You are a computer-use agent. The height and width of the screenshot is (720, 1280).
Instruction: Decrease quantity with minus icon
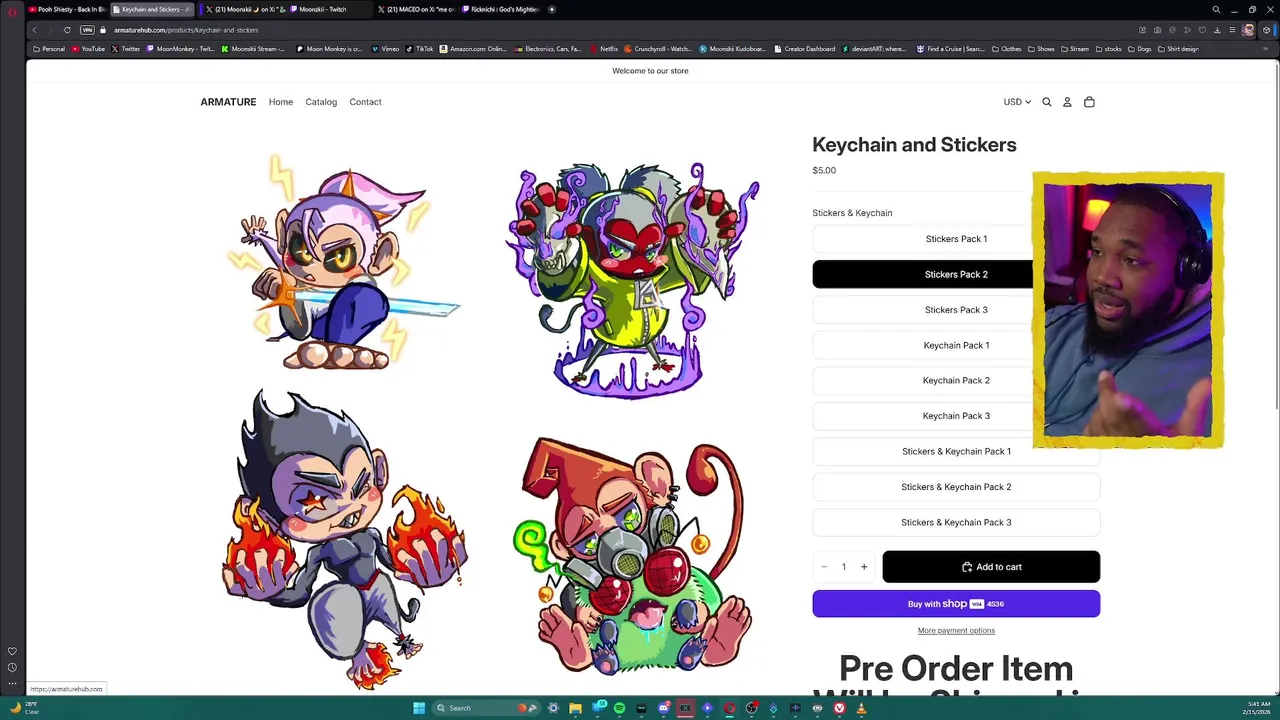824,567
